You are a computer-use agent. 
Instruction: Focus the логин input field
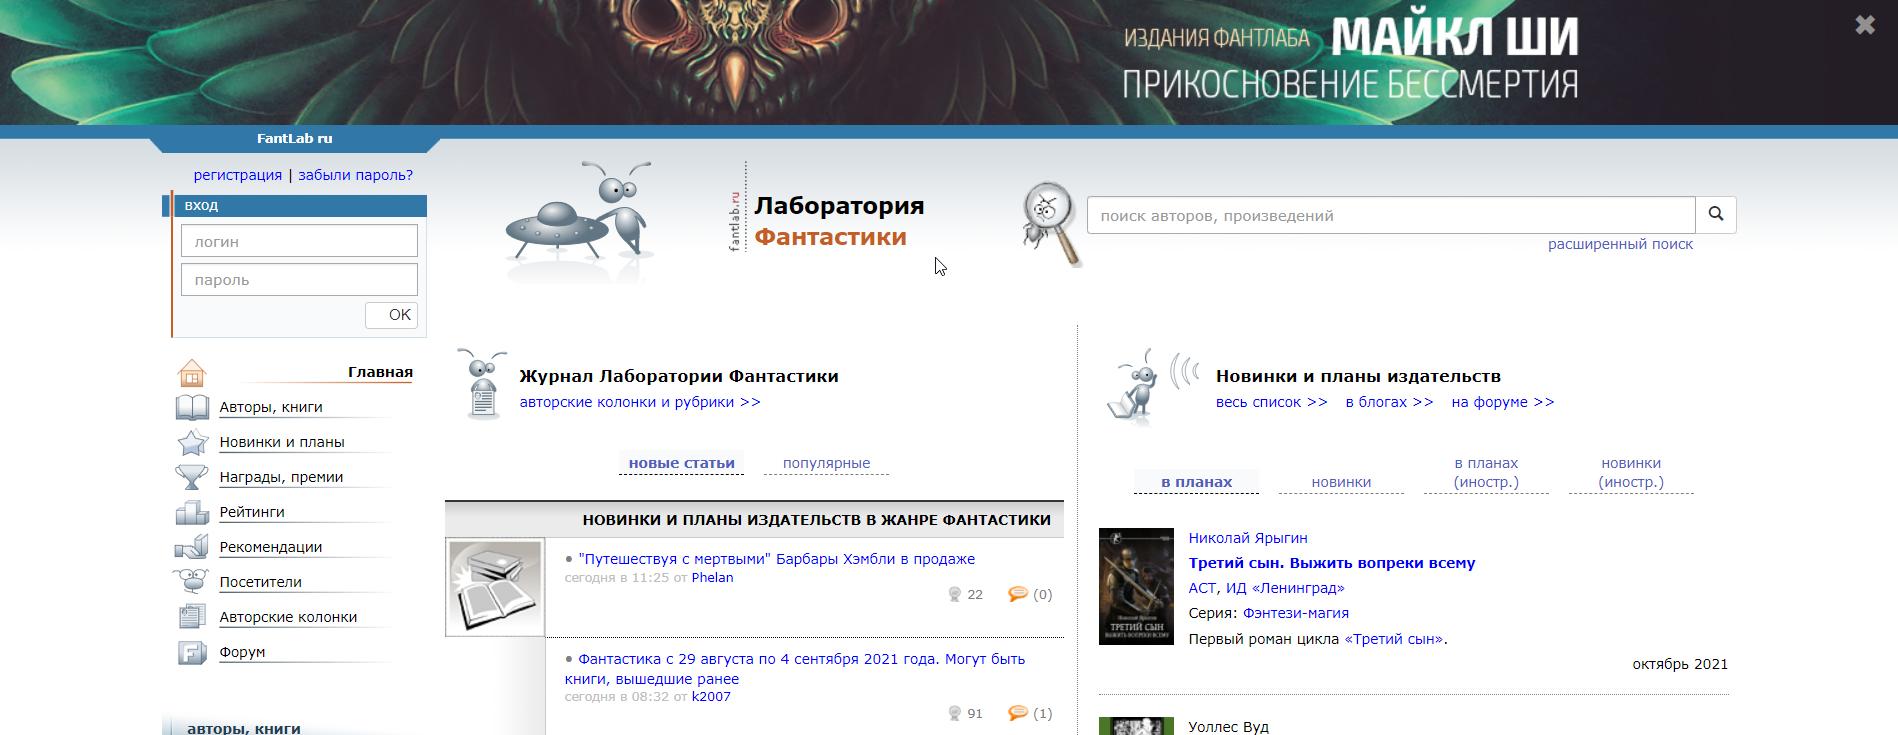click(x=299, y=241)
